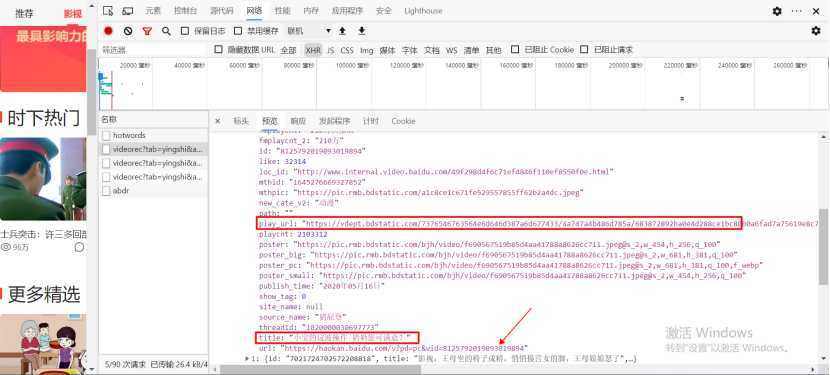Open network panel settings gear
Viewport: 830px width, 375px height.
tap(816, 31)
